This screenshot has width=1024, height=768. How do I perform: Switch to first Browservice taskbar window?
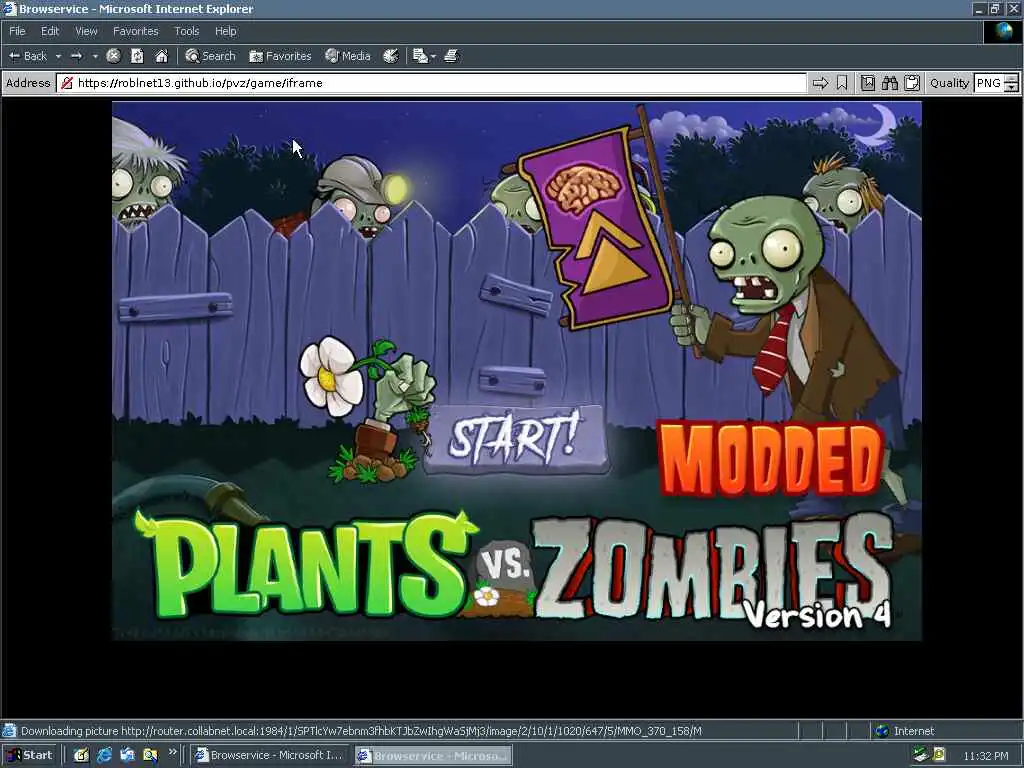click(270, 756)
